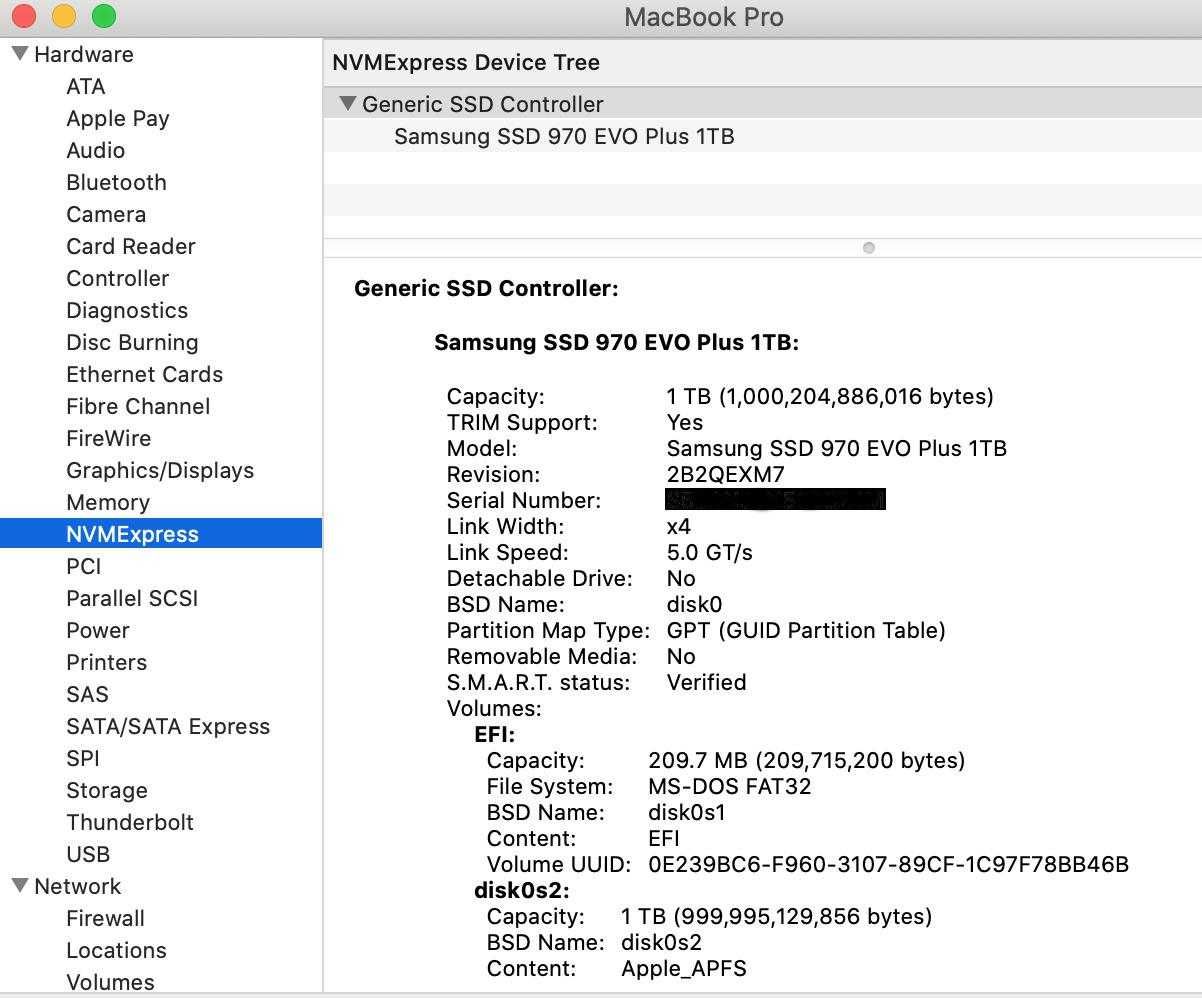Collapse the Network section triangle

tap(19, 886)
